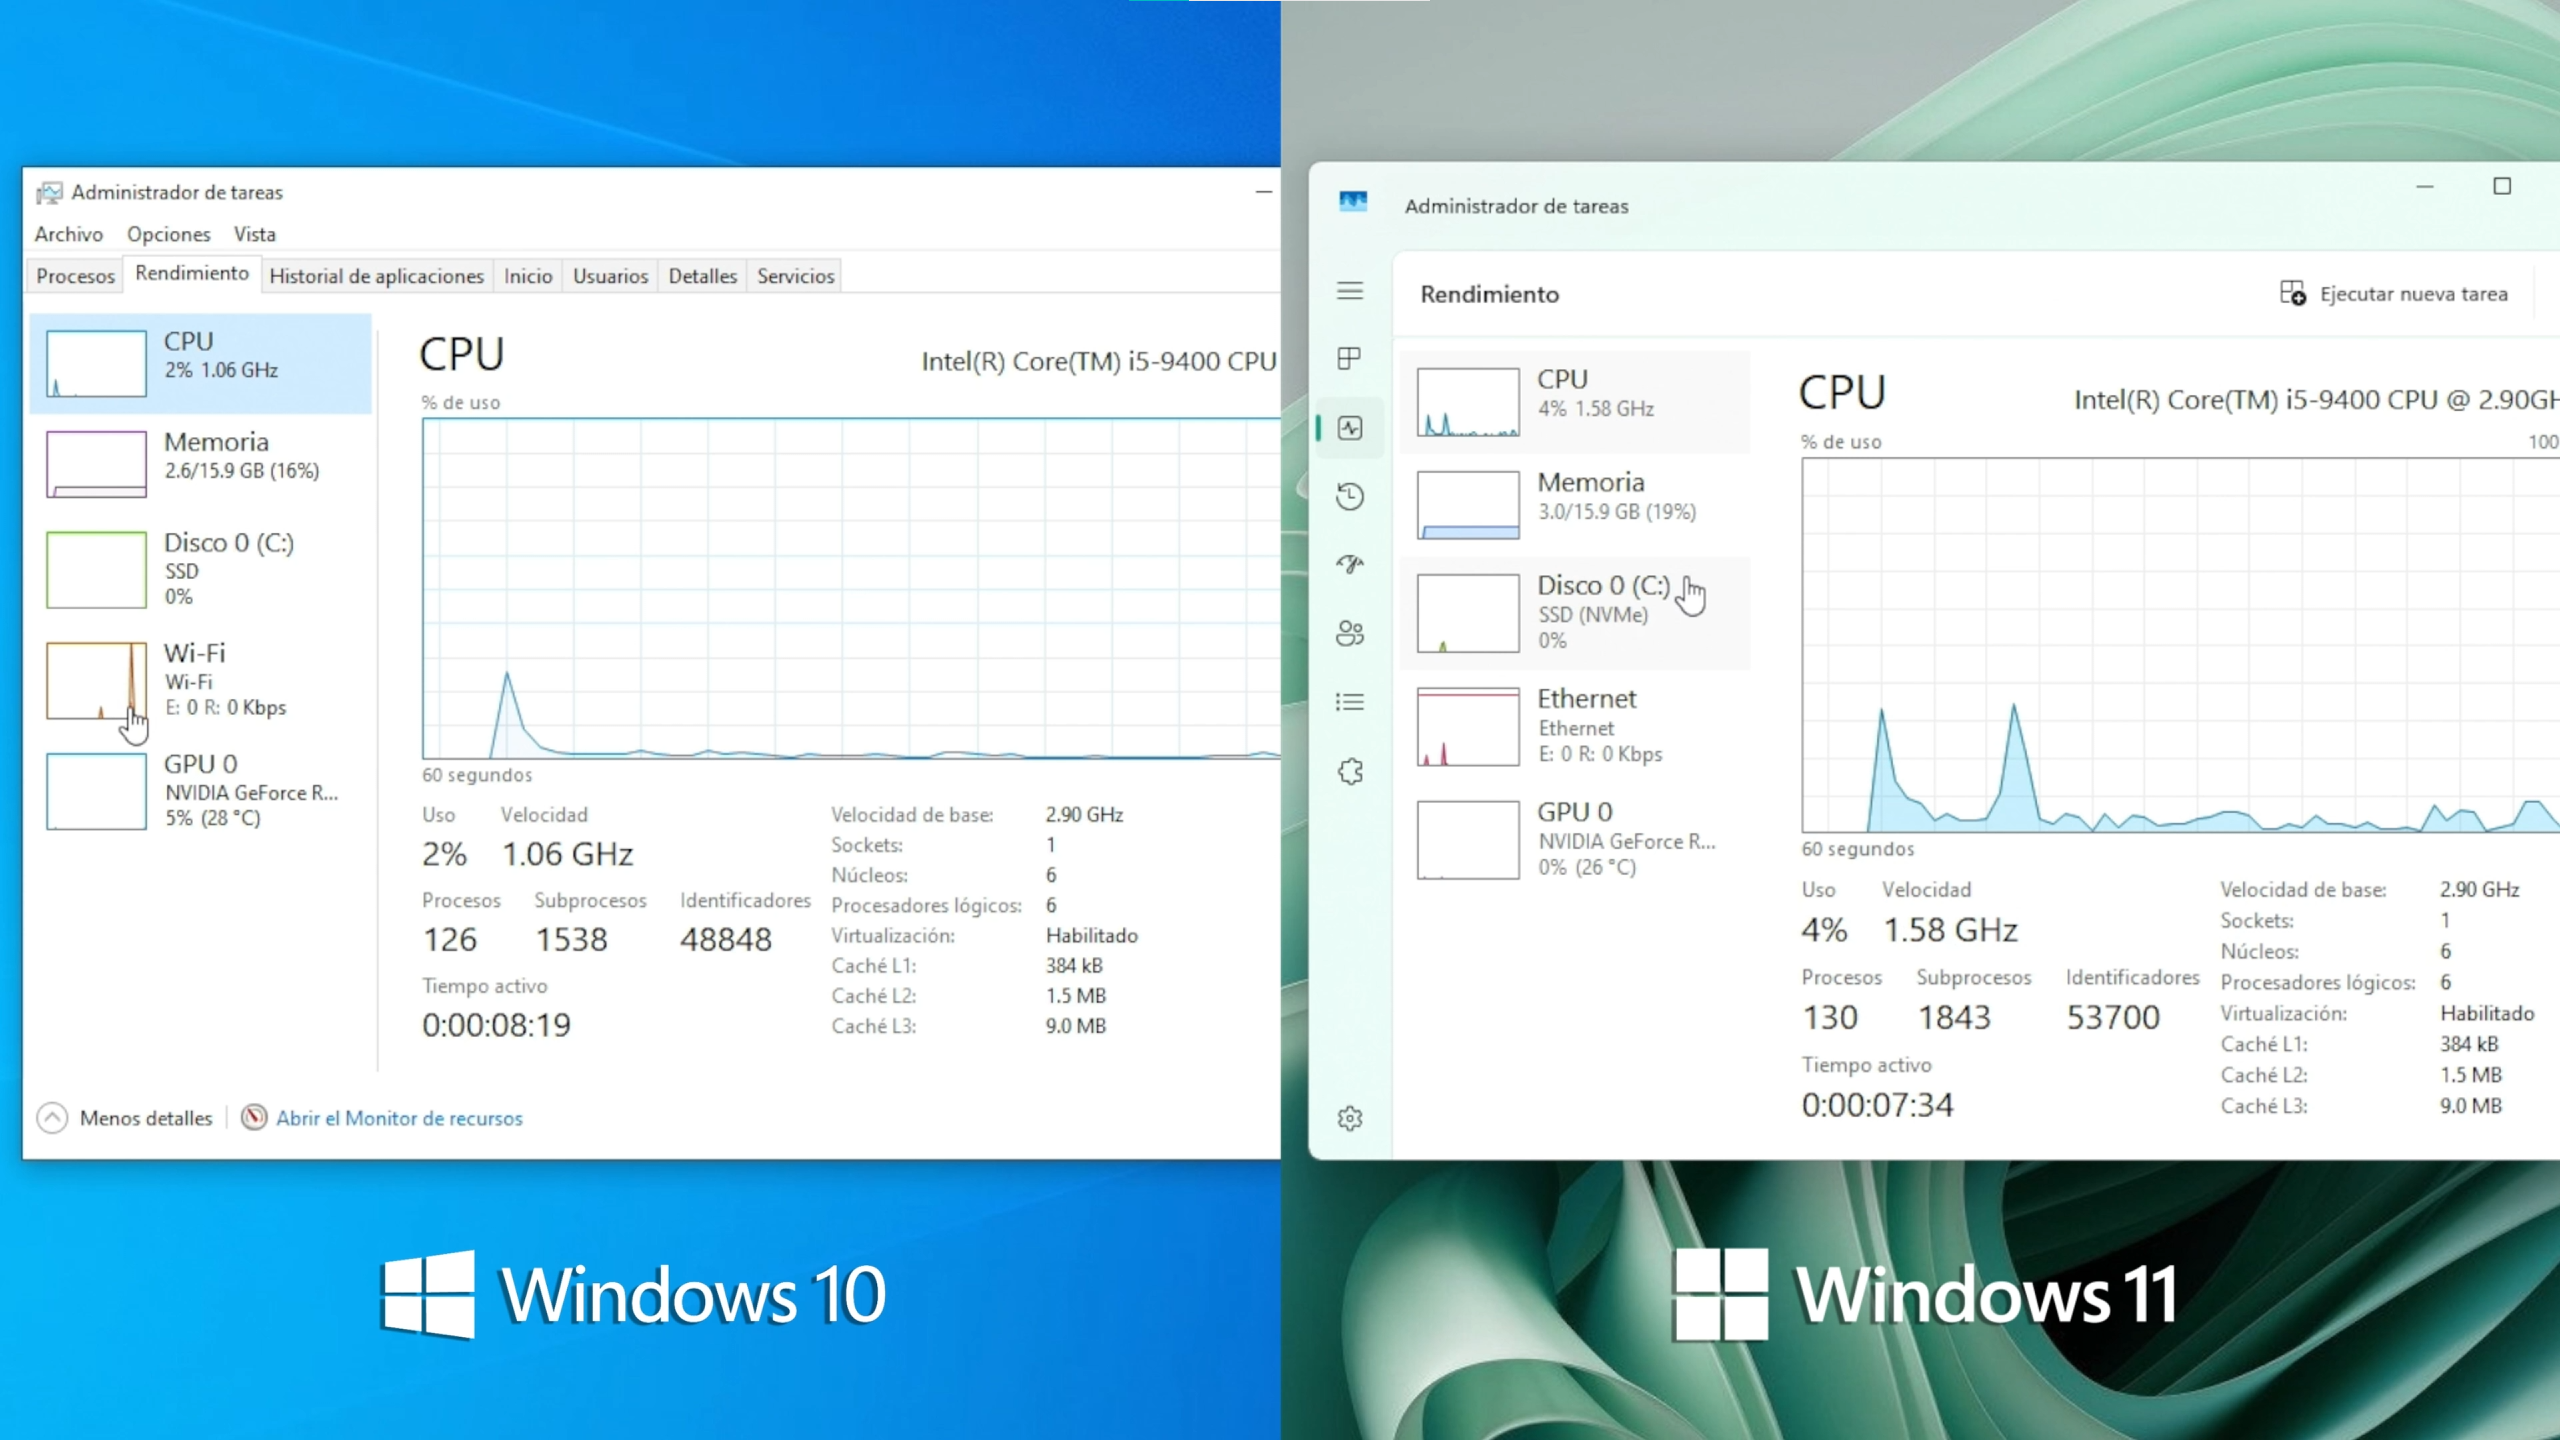Screen dimensions: 2560x1440
Task: Go to the Inicio tab
Action: [528, 276]
